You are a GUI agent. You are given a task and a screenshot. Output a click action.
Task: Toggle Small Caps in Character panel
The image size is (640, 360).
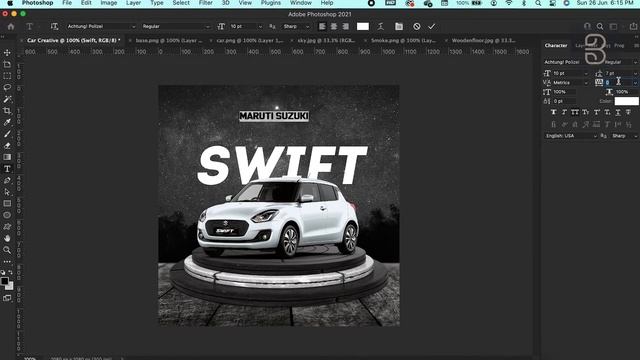click(x=586, y=112)
